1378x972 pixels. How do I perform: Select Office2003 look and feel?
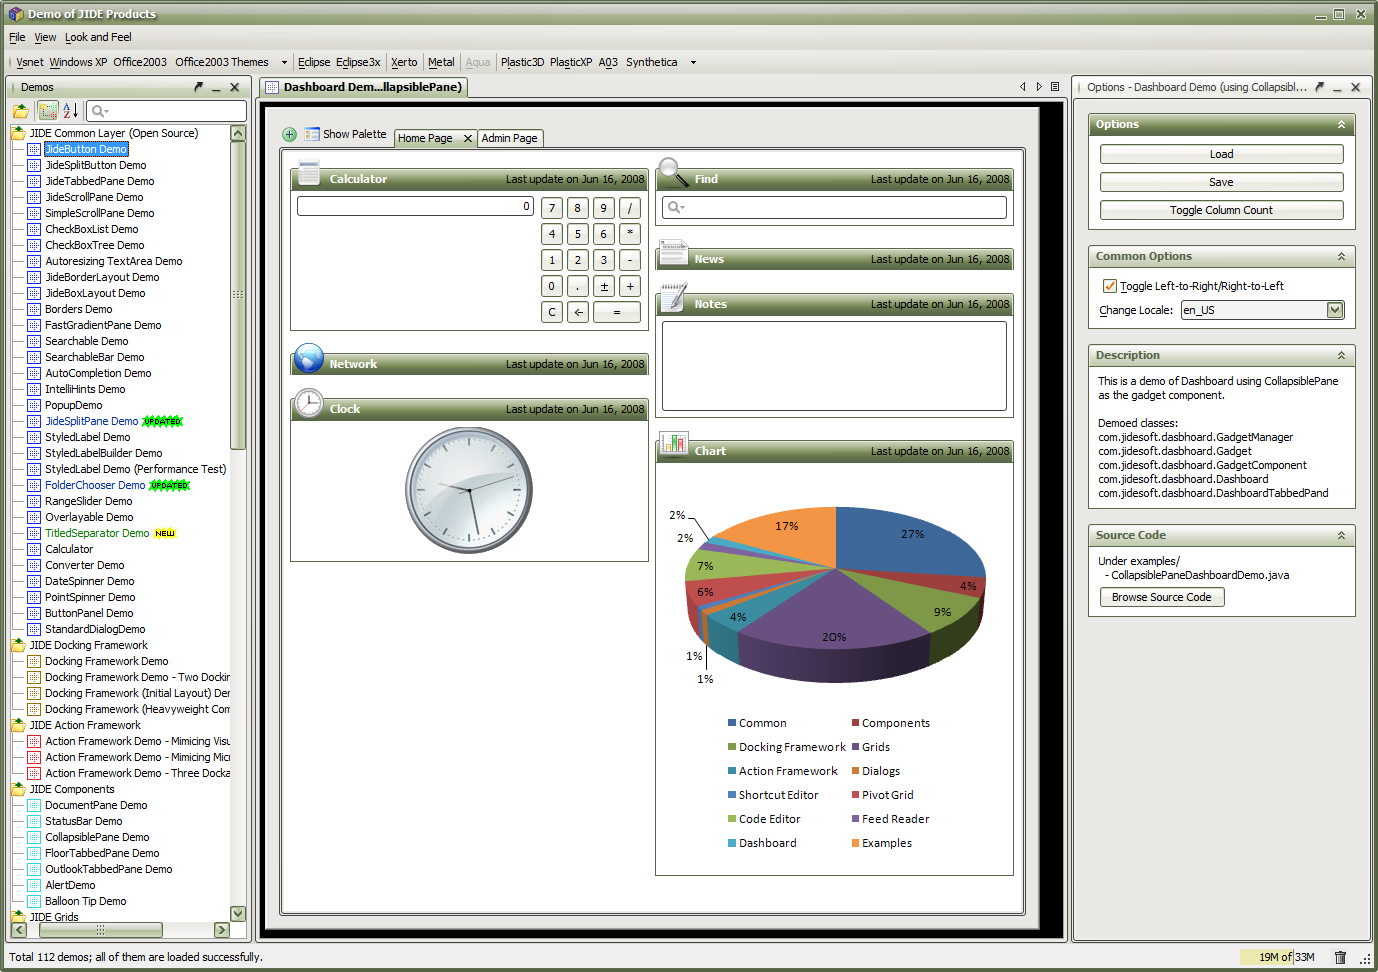[x=140, y=62]
